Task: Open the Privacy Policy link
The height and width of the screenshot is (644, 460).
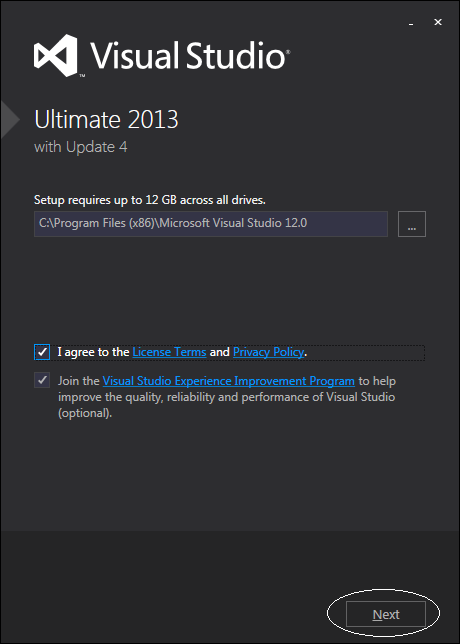Action: pos(269,352)
